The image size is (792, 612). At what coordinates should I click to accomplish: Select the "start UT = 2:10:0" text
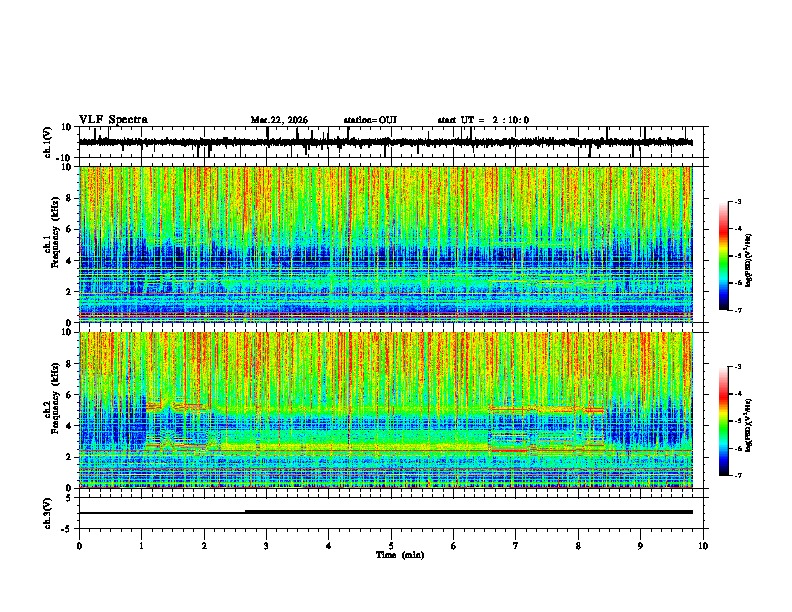pyautogui.click(x=483, y=120)
